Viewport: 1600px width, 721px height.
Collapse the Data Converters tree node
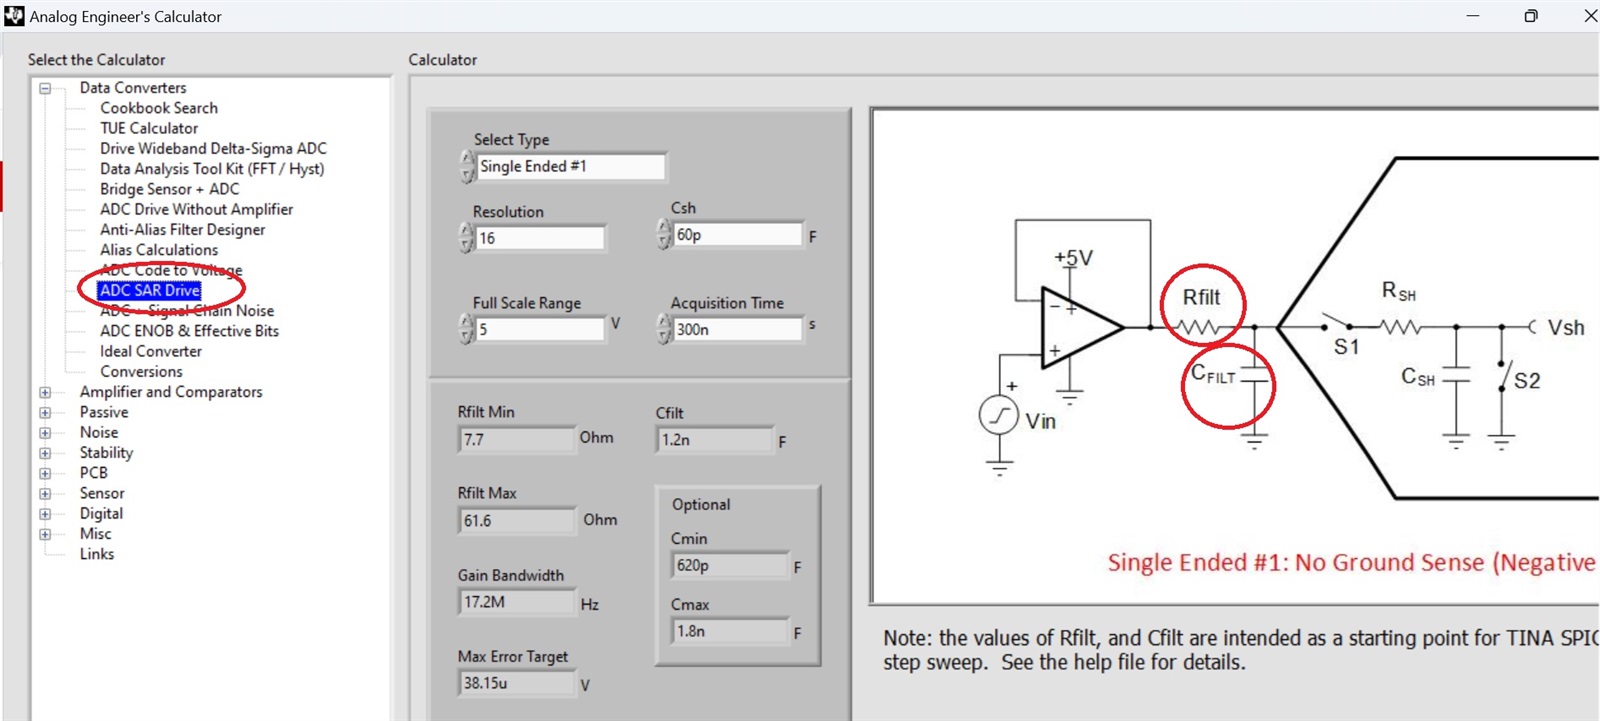pos(45,88)
